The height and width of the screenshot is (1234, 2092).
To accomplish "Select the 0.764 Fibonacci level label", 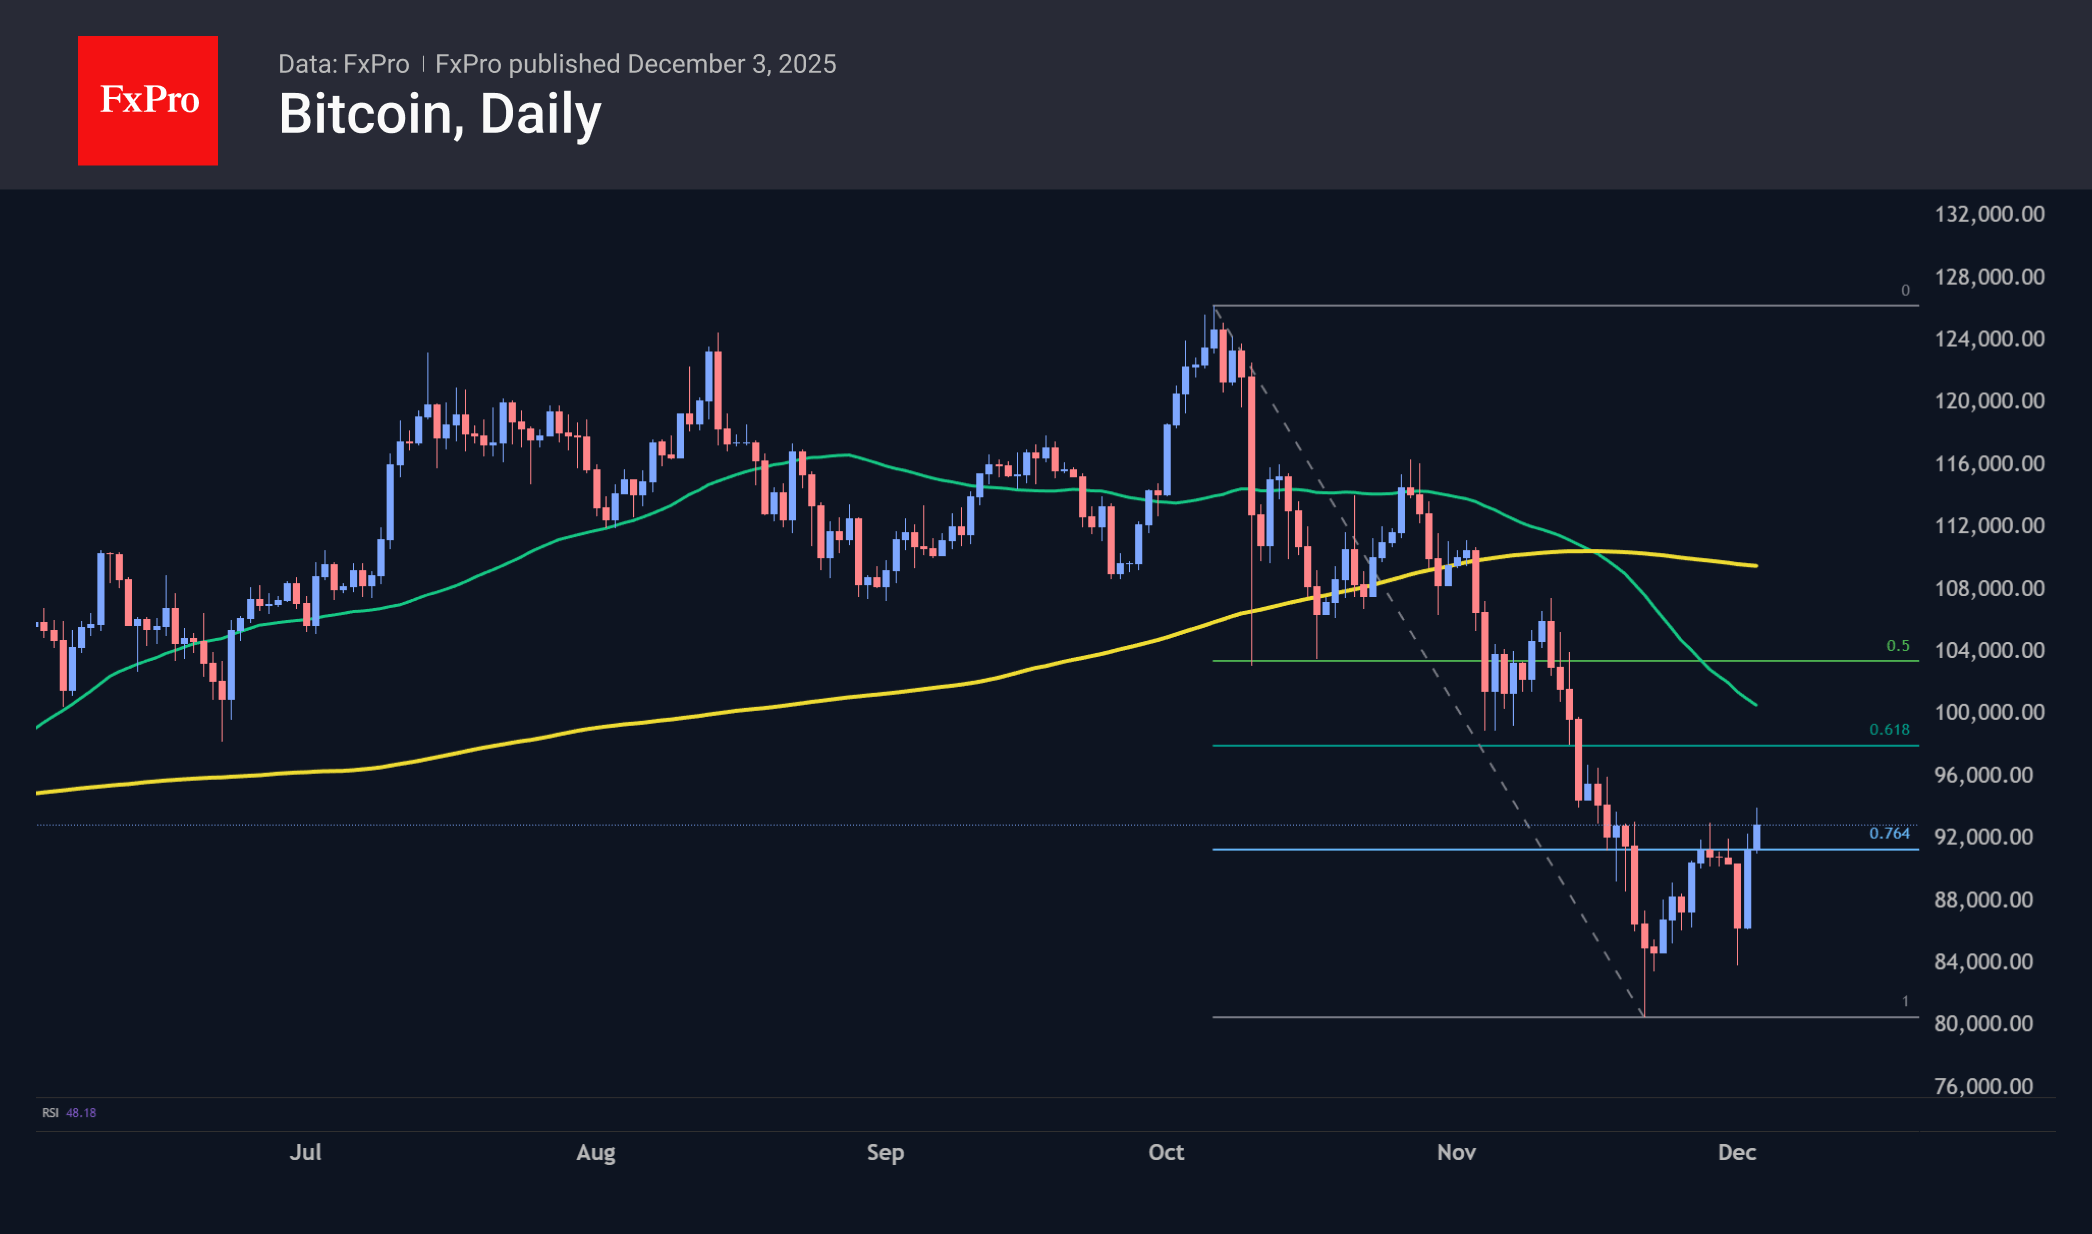I will (x=1889, y=833).
